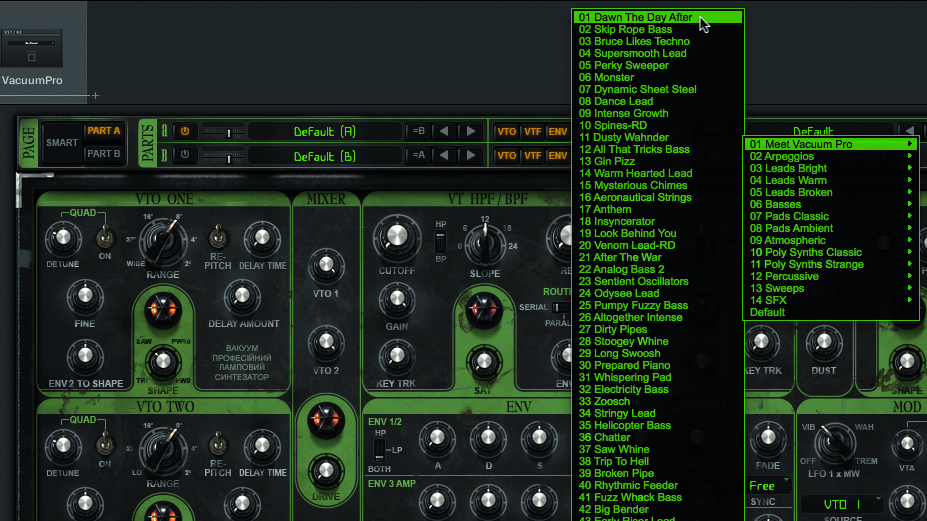The image size is (927, 521).
Task: Expand 14 SFX category
Action: tap(831, 300)
